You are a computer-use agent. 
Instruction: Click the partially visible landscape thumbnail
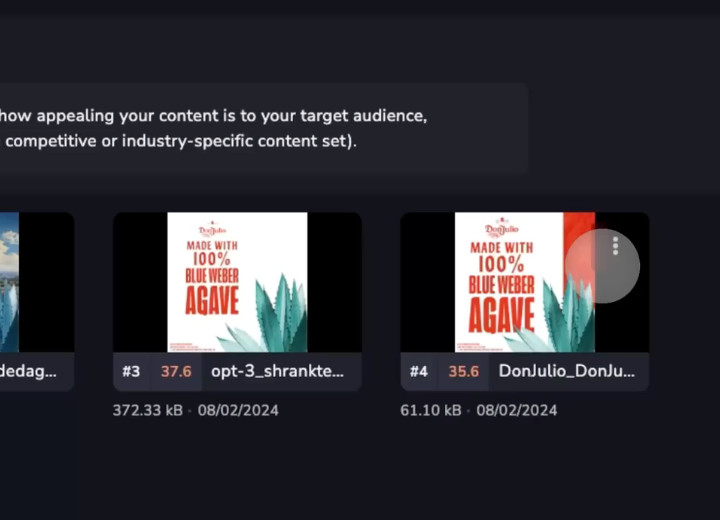pos(9,282)
